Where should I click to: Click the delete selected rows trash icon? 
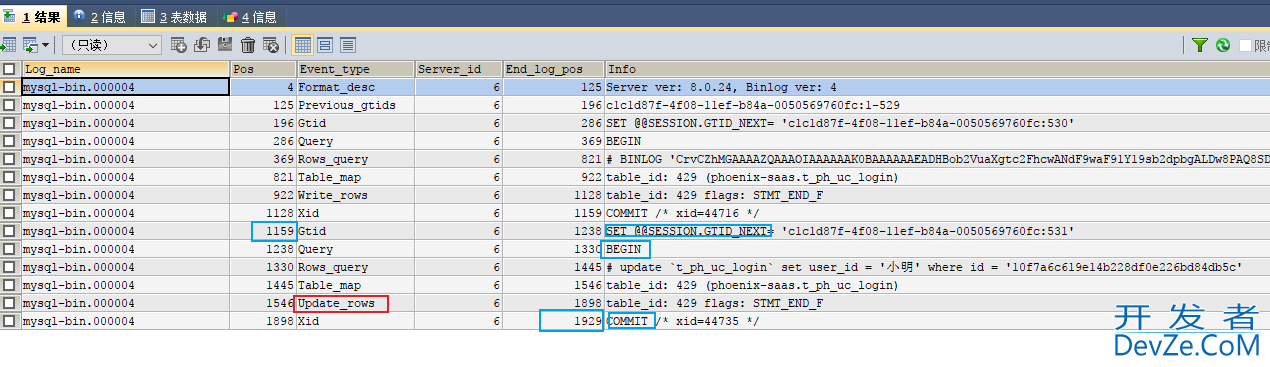coord(248,45)
